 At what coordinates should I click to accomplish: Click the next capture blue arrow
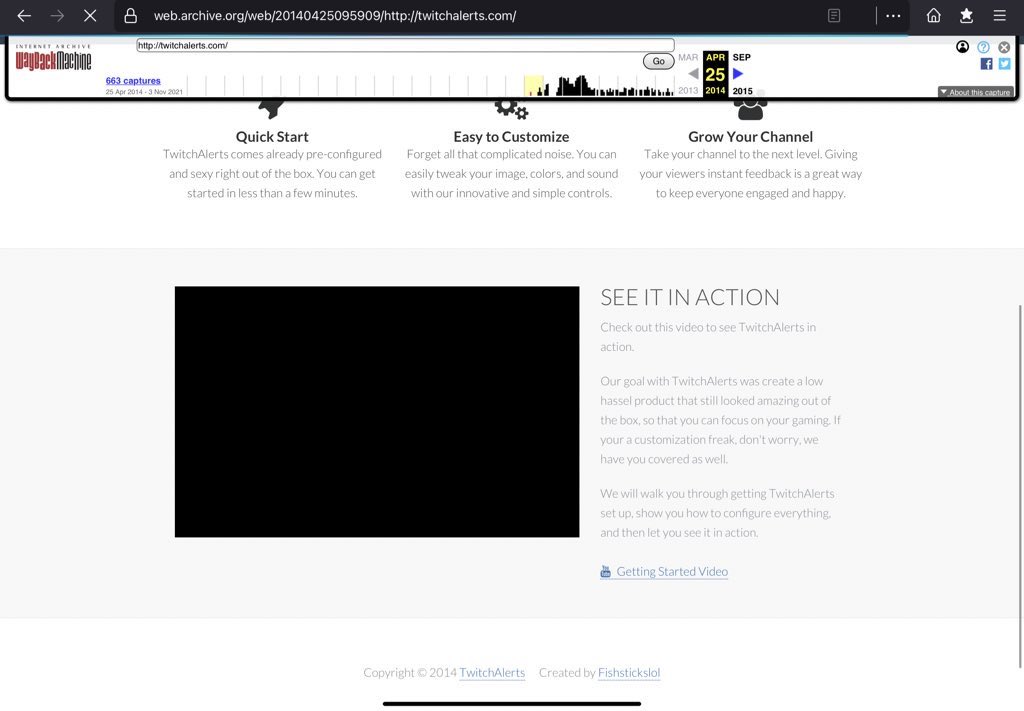(x=738, y=74)
